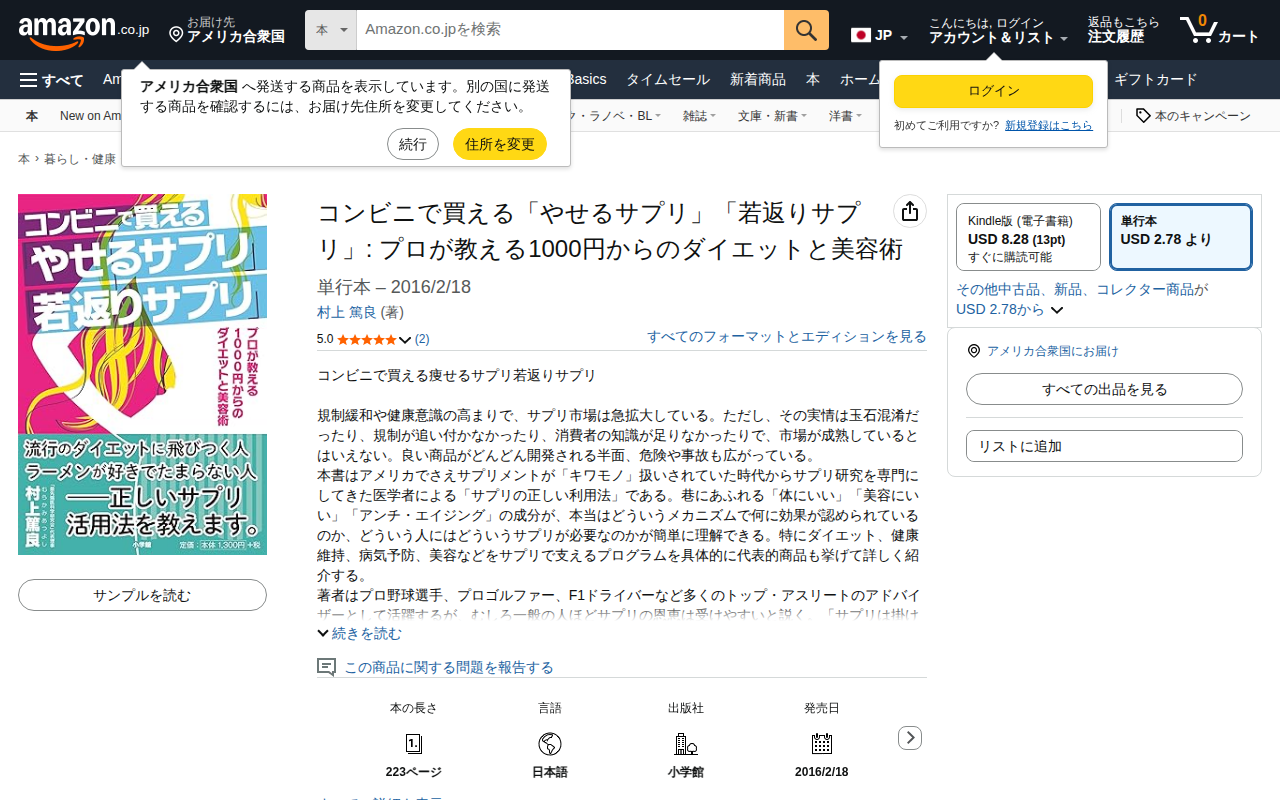Open the 暮らし・健康 breadcrumb link
The width and height of the screenshot is (1280, 800).
tap(80, 159)
